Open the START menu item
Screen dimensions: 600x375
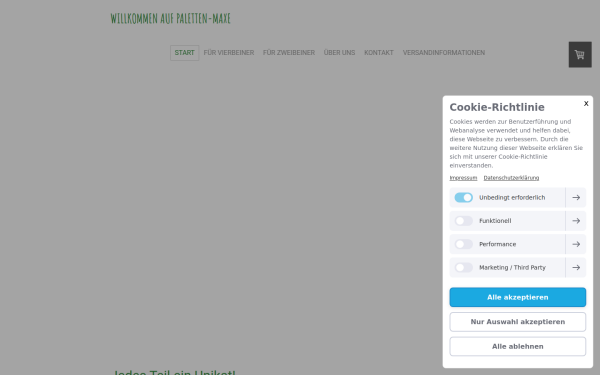tap(184, 53)
